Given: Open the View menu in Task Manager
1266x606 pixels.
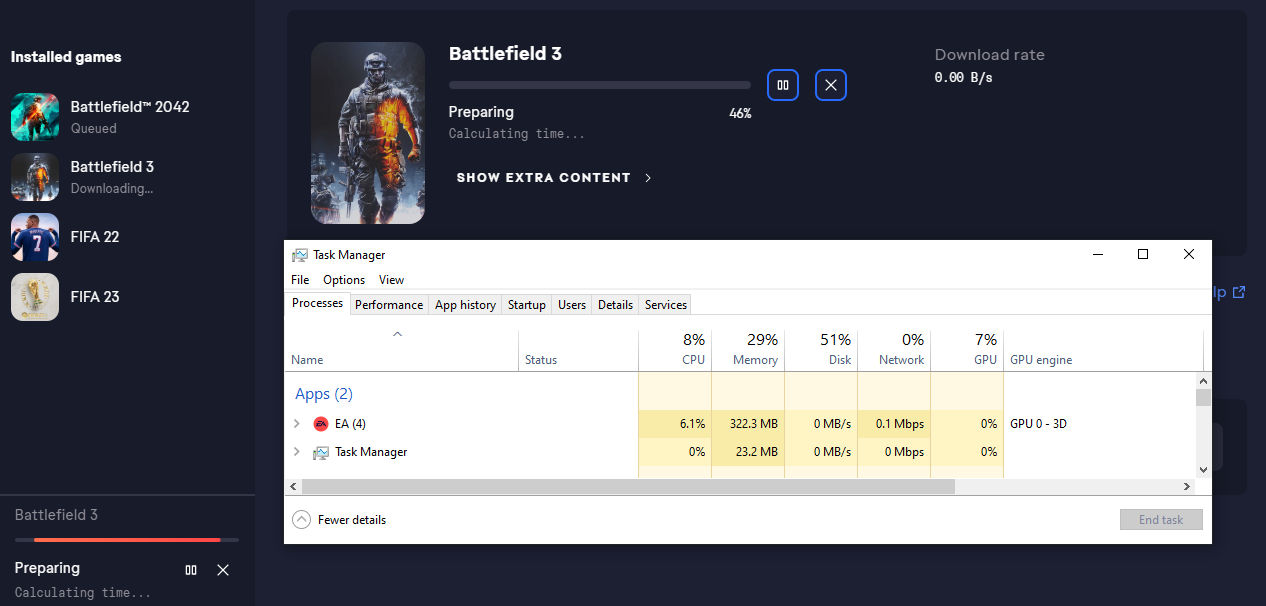Looking at the screenshot, I should (391, 280).
